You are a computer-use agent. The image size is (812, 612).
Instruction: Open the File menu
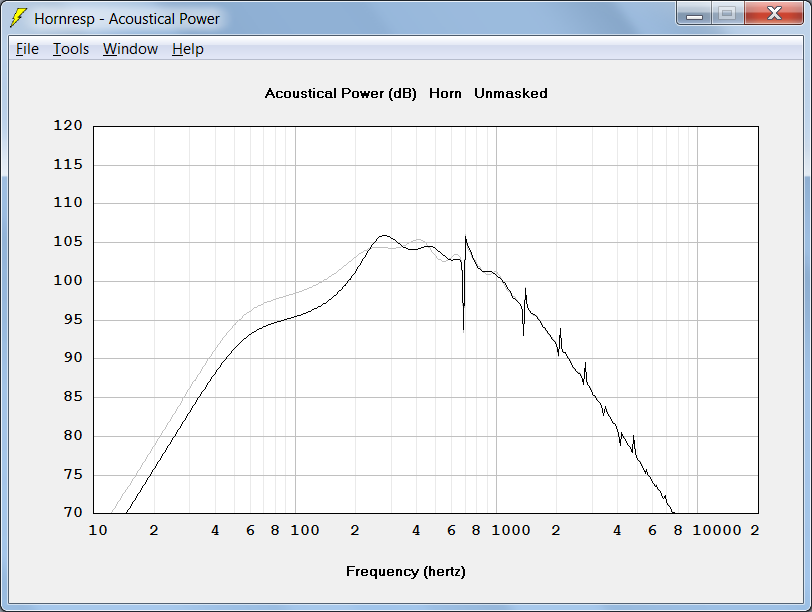coord(27,49)
